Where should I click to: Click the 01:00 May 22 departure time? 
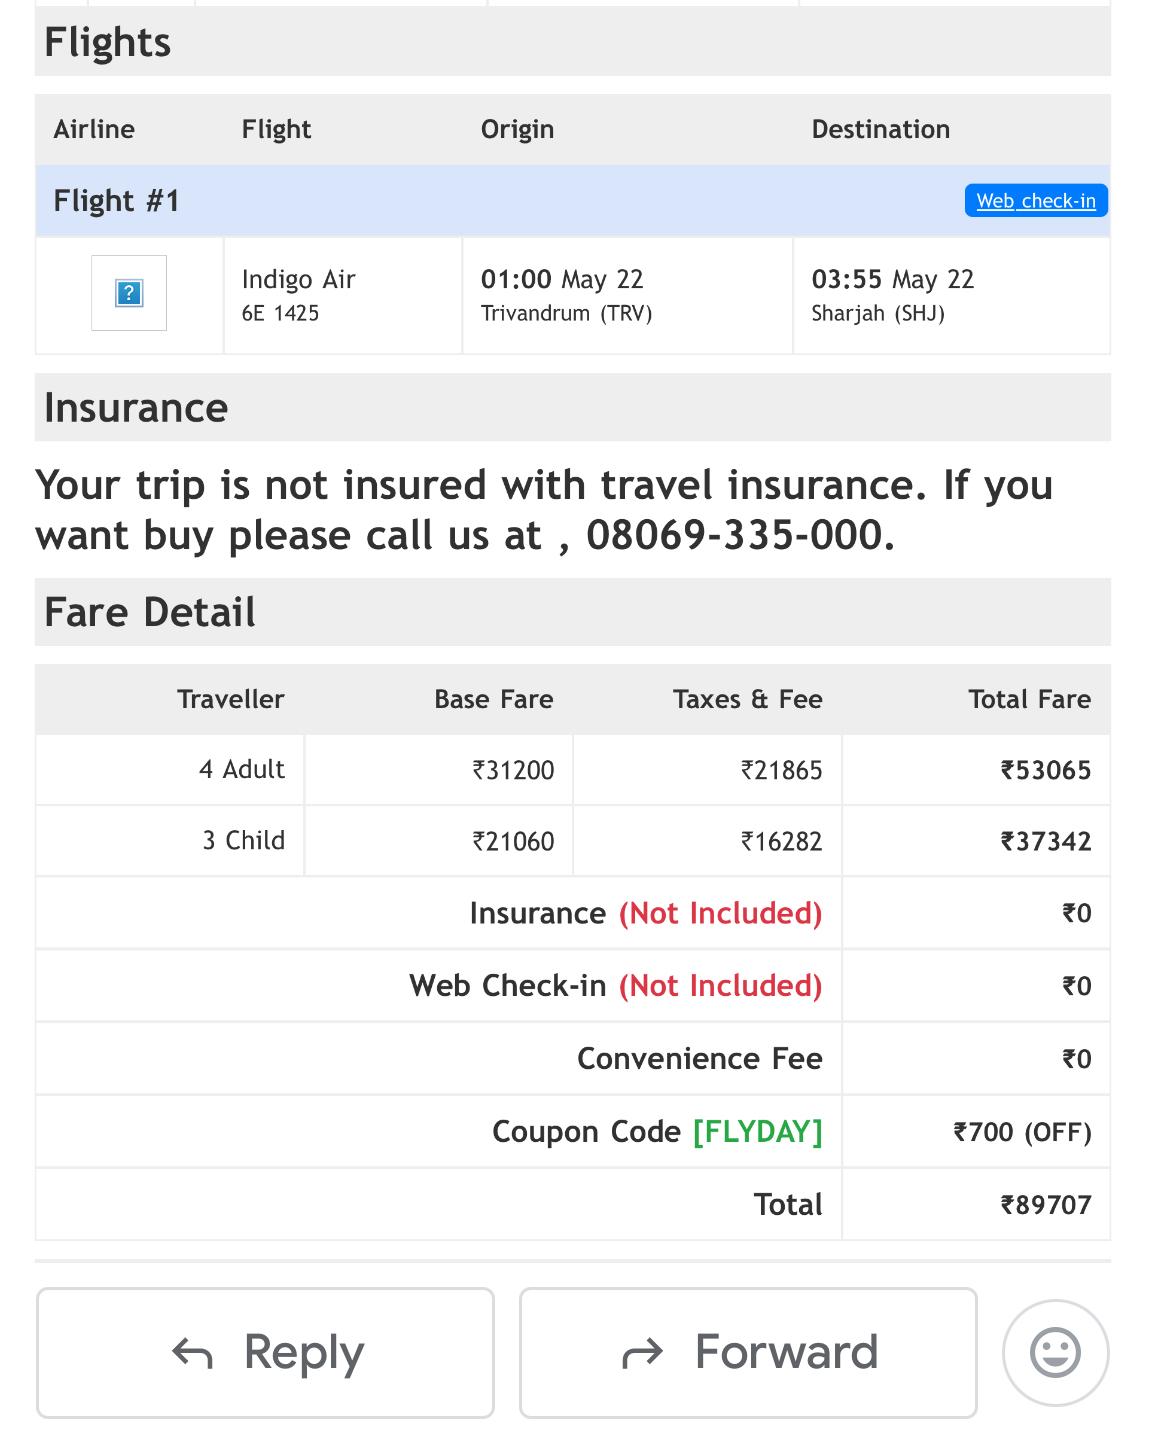pyautogui.click(x=562, y=279)
